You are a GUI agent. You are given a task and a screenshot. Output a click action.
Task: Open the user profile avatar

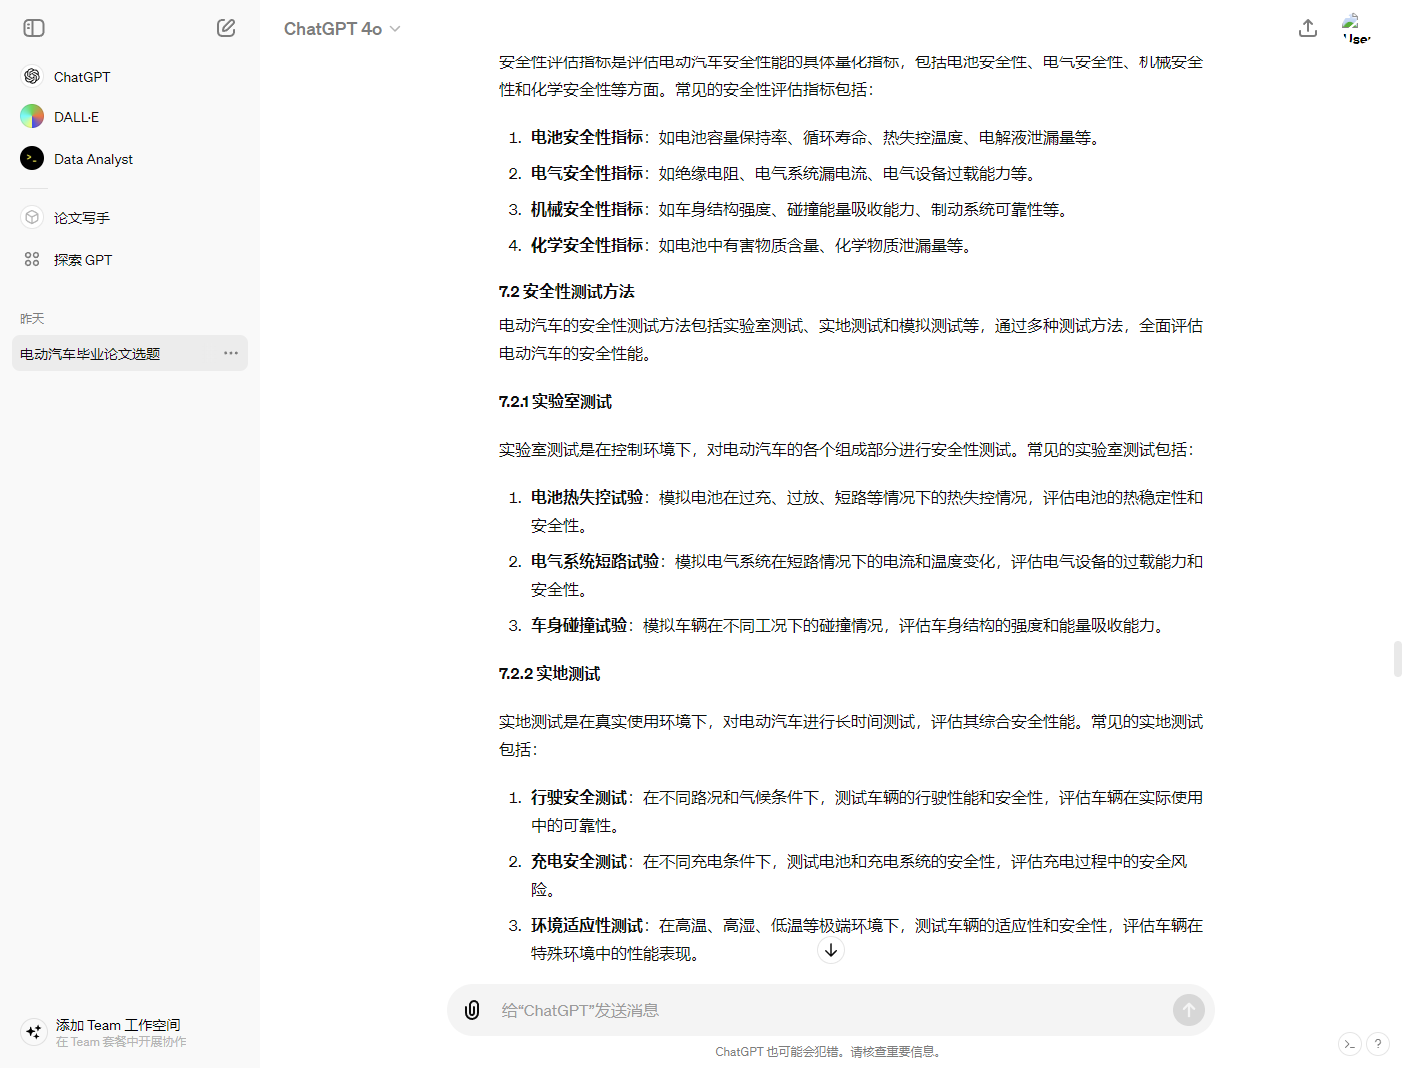point(1355,28)
